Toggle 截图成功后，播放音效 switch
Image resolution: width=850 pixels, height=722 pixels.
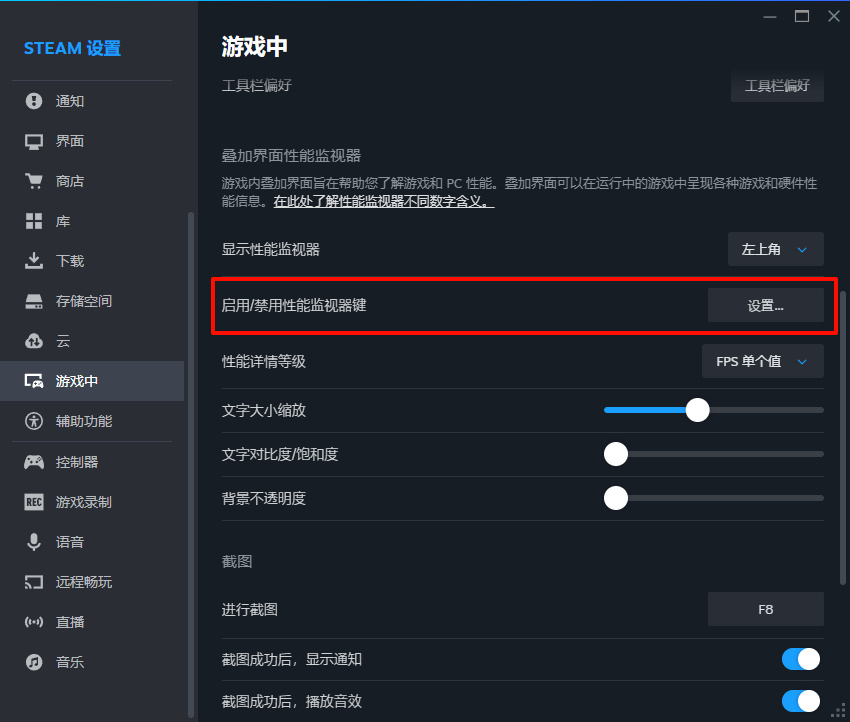pos(801,701)
